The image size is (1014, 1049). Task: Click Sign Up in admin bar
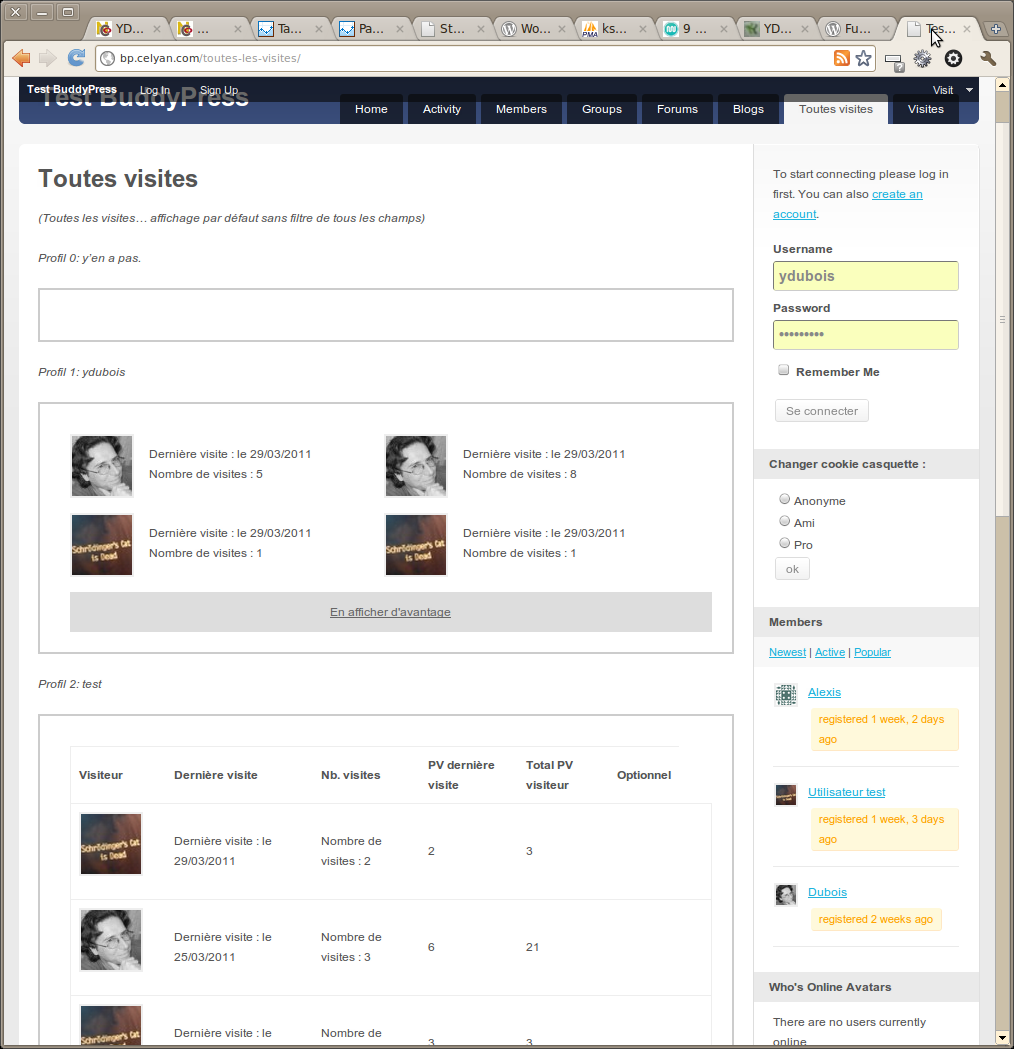[219, 90]
